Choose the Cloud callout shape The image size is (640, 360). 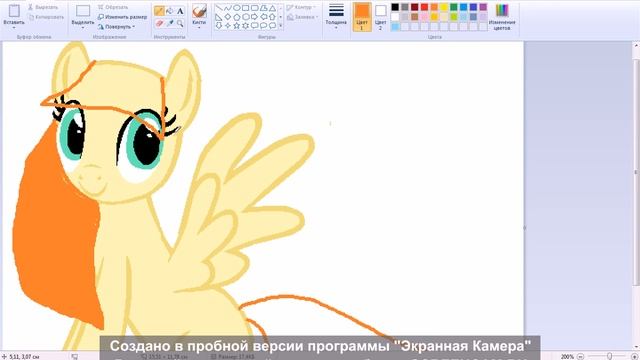(273, 26)
